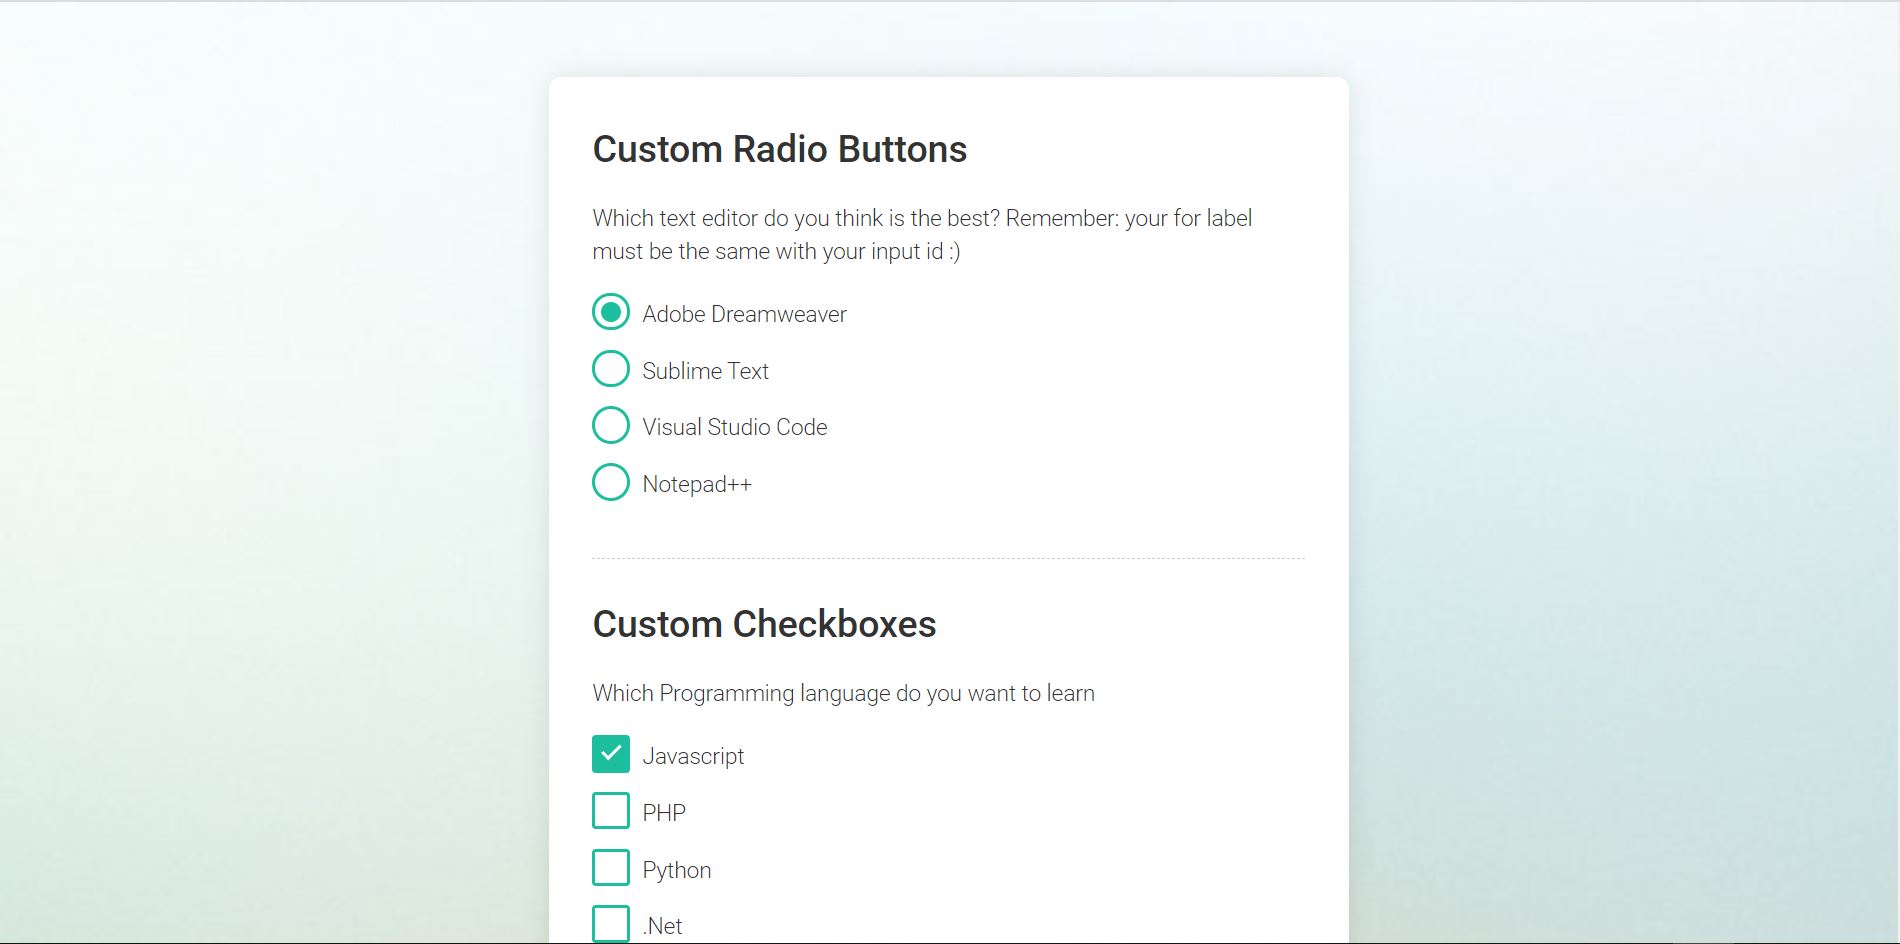This screenshot has width=1900, height=944.
Task: Tick the PHP checkbox box
Action: coord(611,811)
